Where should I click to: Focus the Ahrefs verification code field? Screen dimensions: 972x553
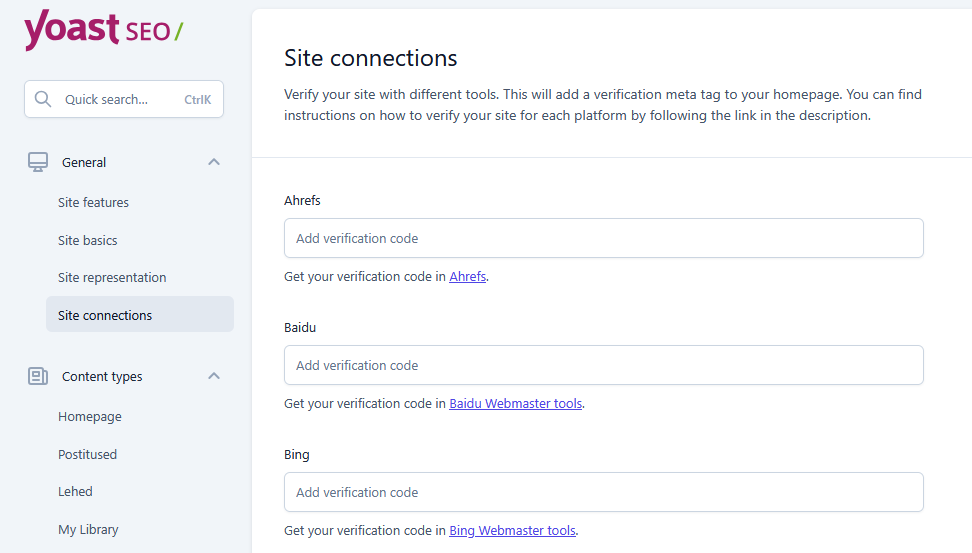point(603,238)
